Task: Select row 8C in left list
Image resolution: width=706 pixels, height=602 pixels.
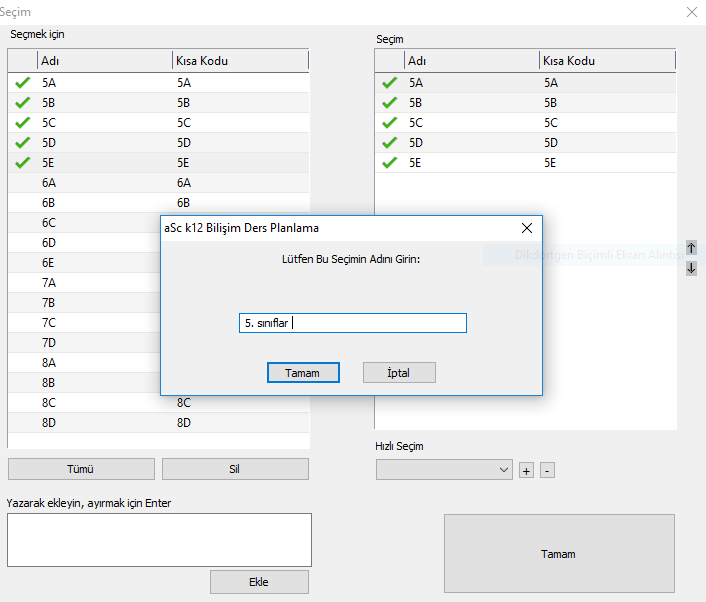Action: [158, 403]
